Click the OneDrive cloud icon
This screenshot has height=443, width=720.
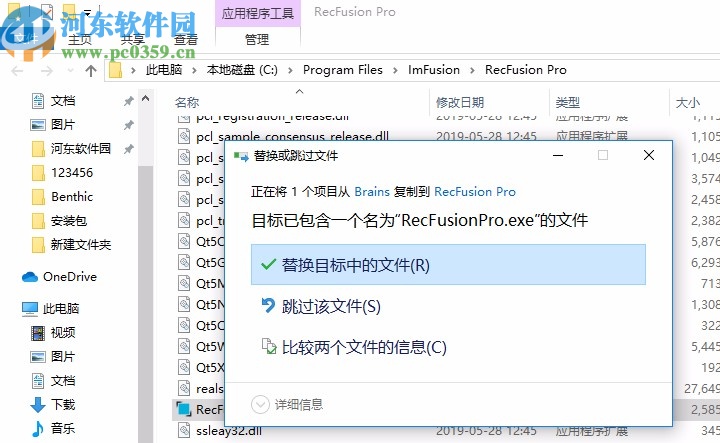(30, 277)
